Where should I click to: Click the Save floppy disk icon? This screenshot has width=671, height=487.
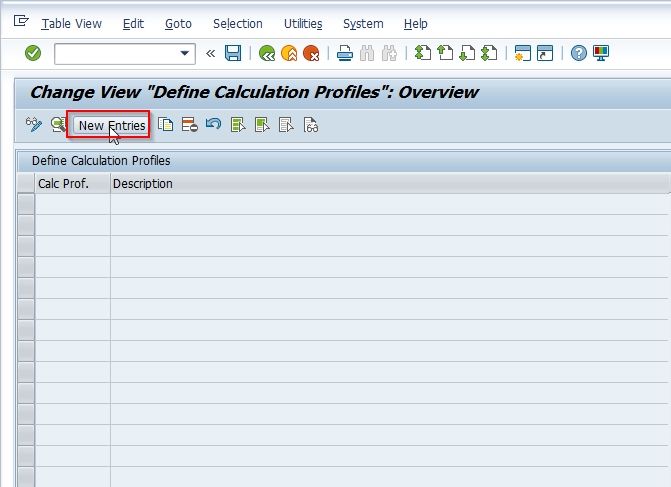(233, 53)
